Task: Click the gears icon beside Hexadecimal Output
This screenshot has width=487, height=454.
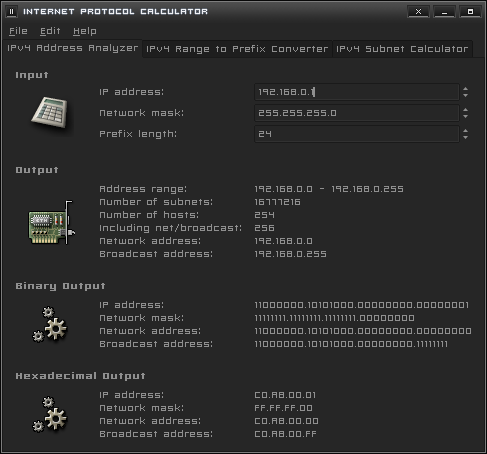Action: pyautogui.click(x=49, y=414)
